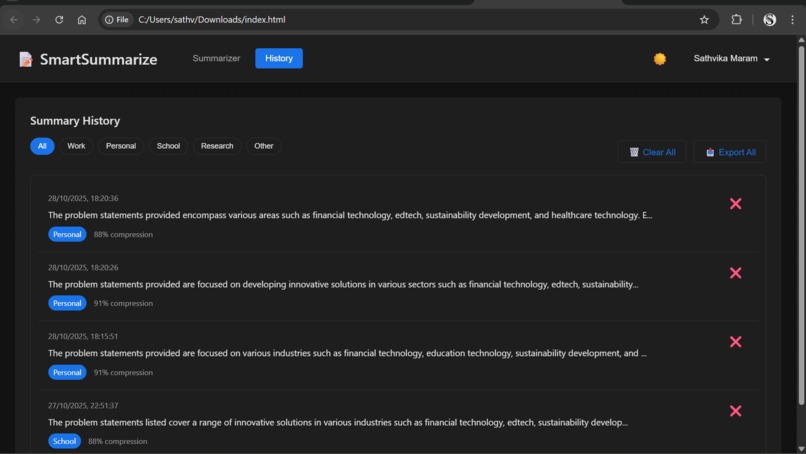Filter history by School category
The width and height of the screenshot is (806, 454).
pos(168,146)
